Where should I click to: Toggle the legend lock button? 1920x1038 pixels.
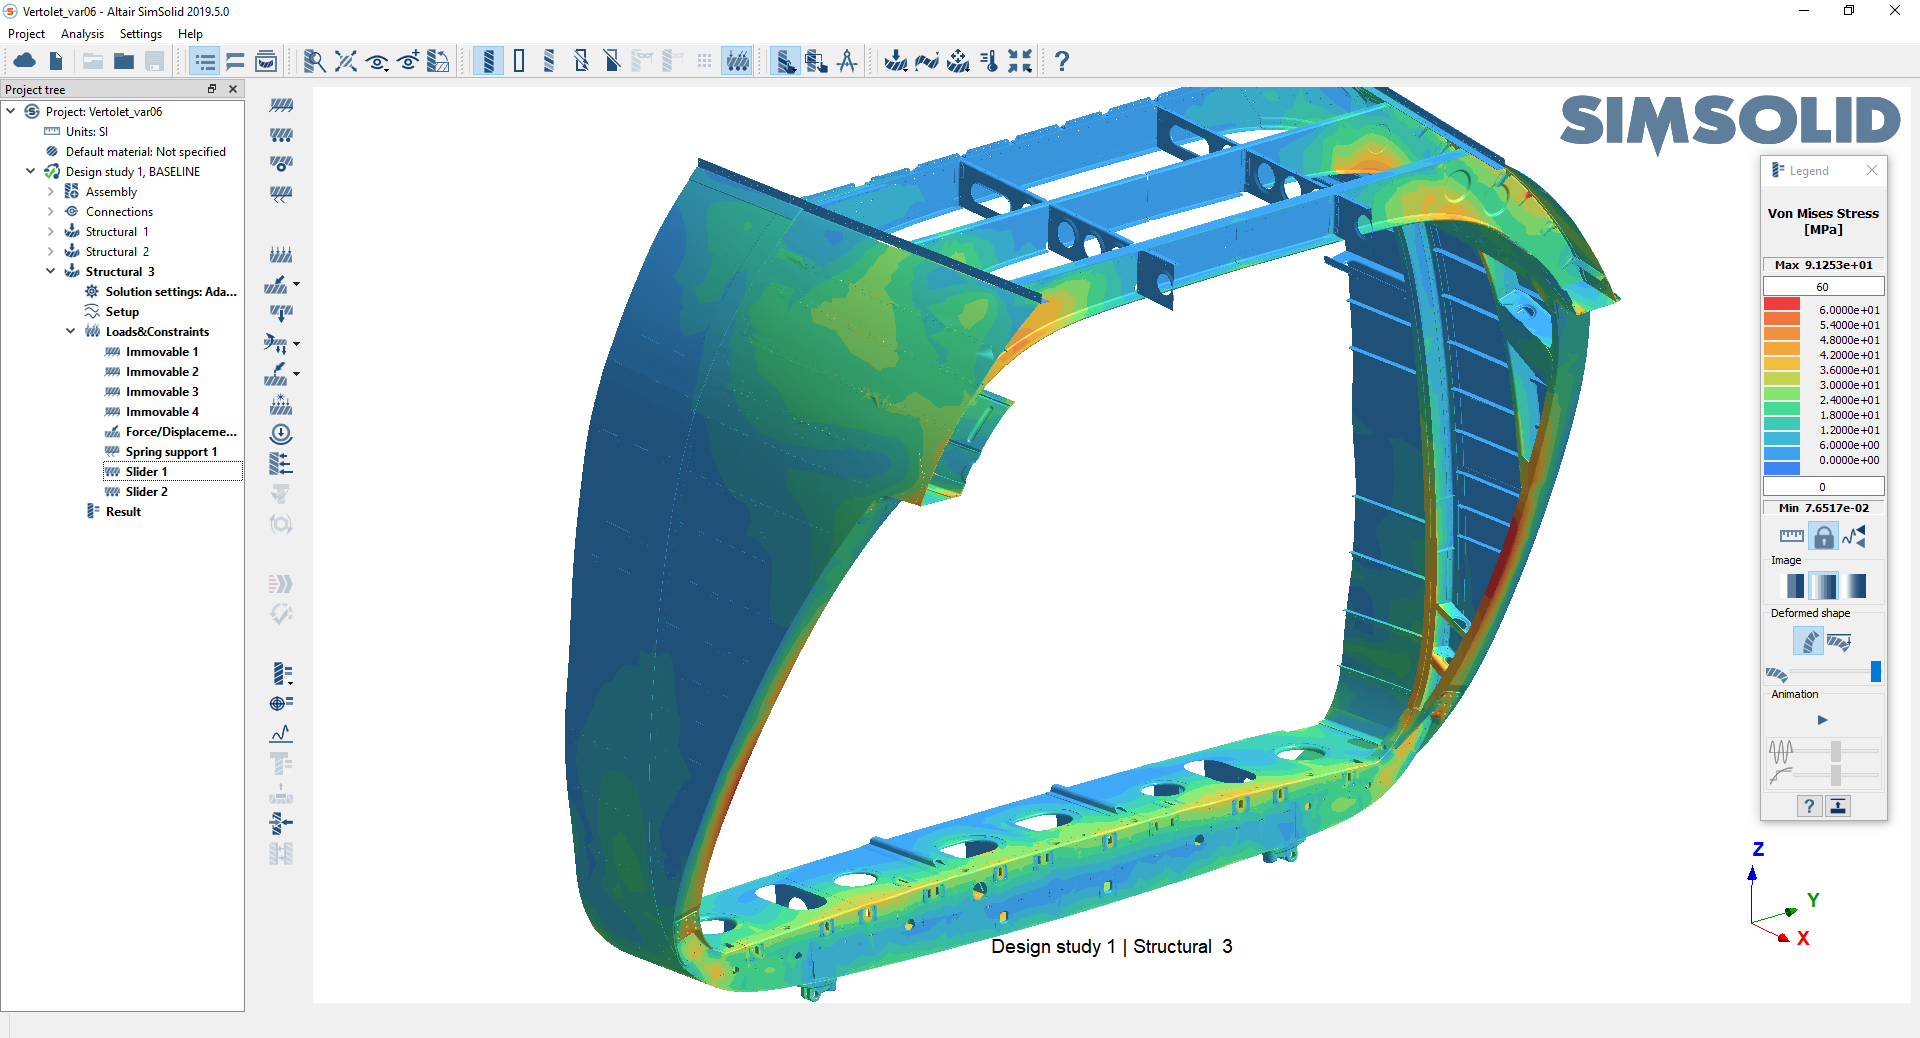[x=1824, y=537]
